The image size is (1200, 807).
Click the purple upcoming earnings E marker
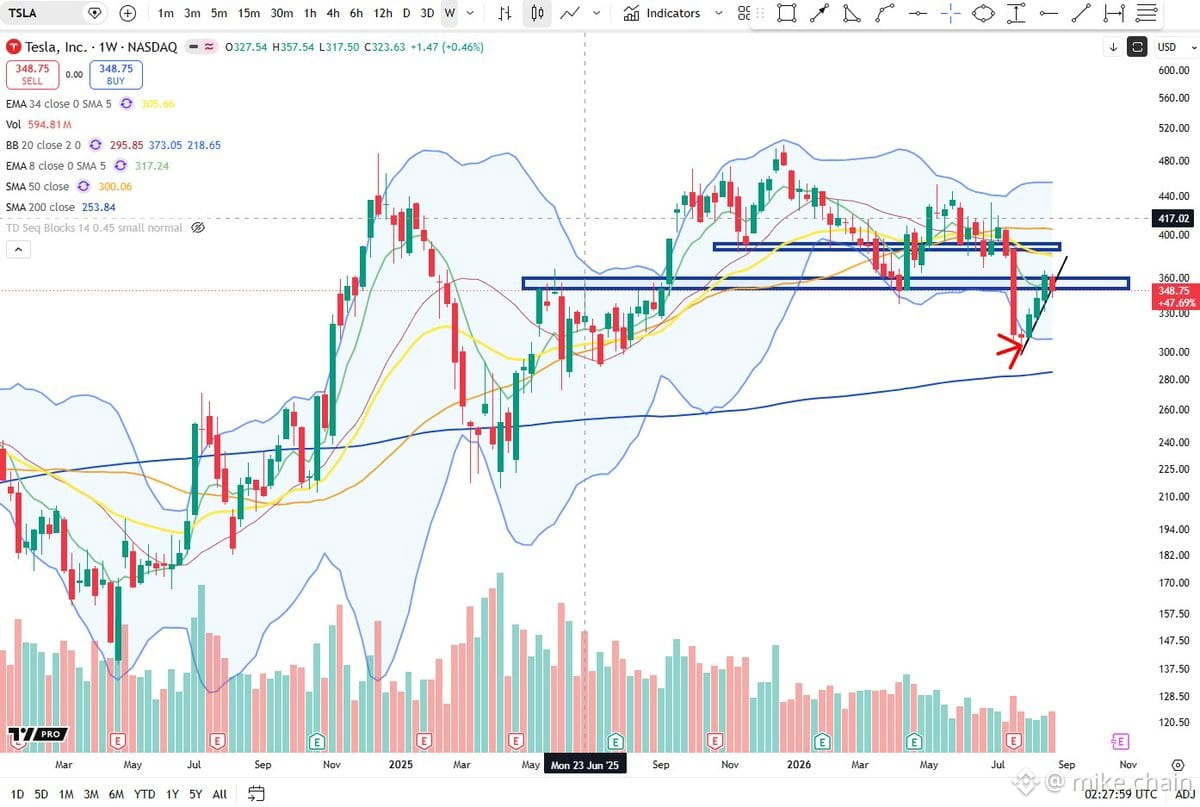click(x=1120, y=741)
